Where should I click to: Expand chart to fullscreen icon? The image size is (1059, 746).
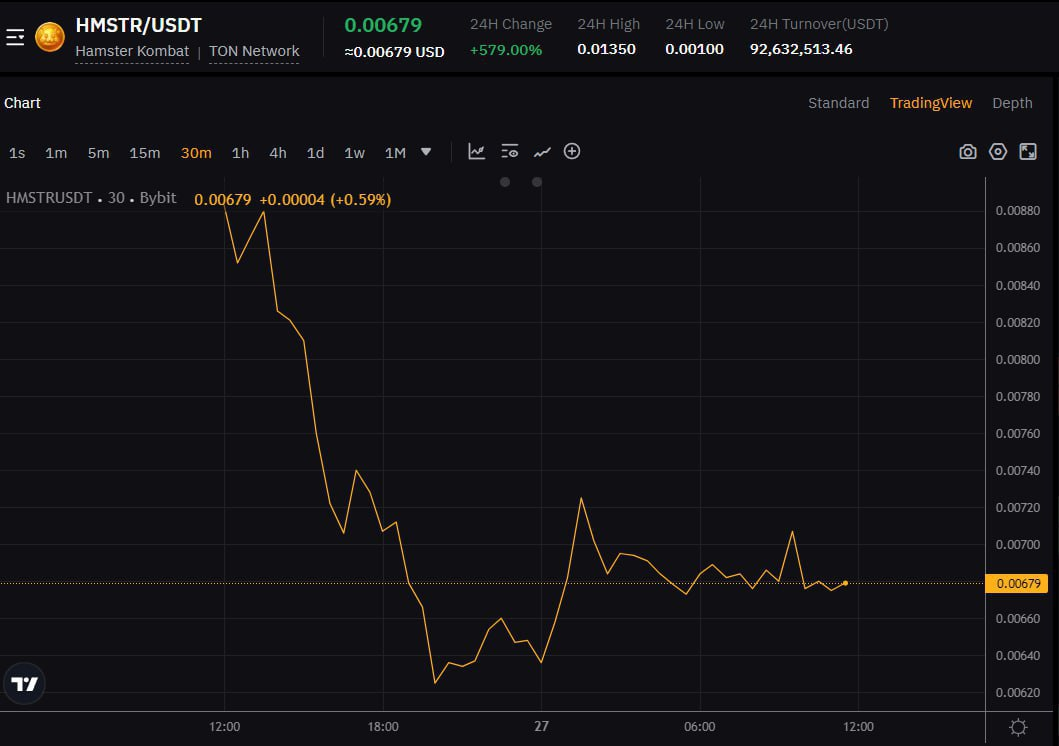coord(1028,152)
